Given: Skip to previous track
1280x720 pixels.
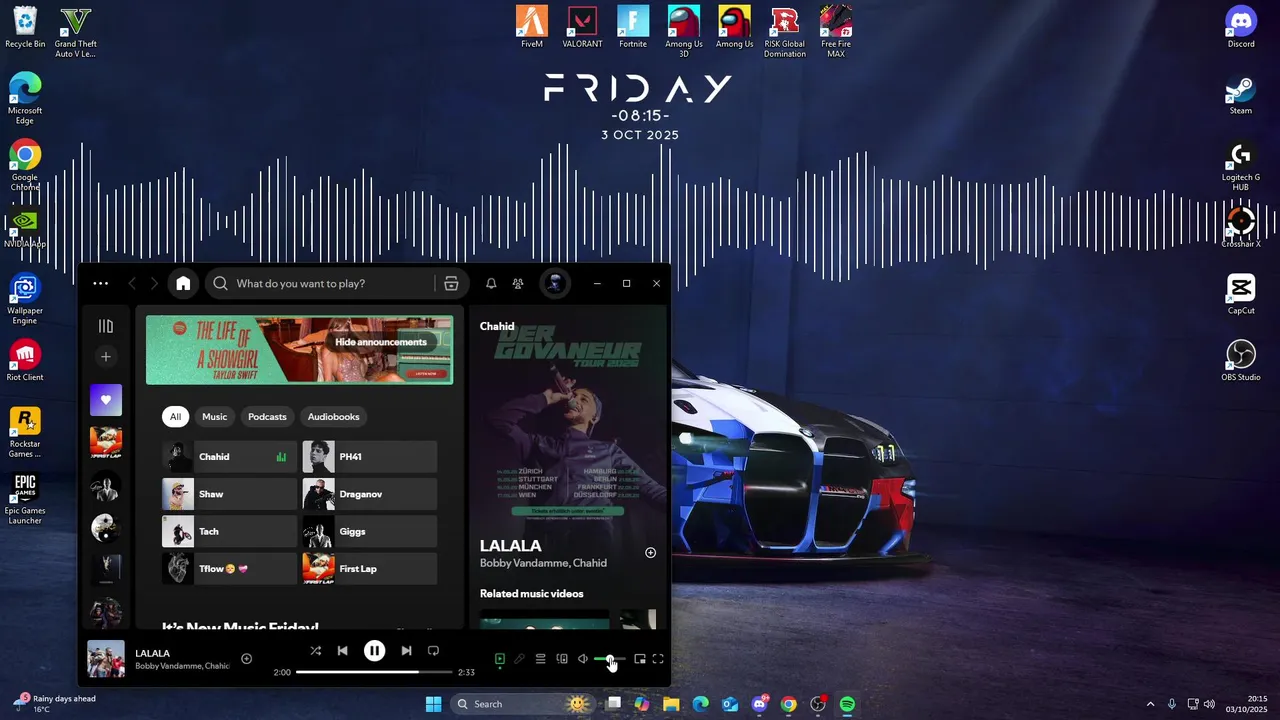Looking at the screenshot, I should pos(342,651).
